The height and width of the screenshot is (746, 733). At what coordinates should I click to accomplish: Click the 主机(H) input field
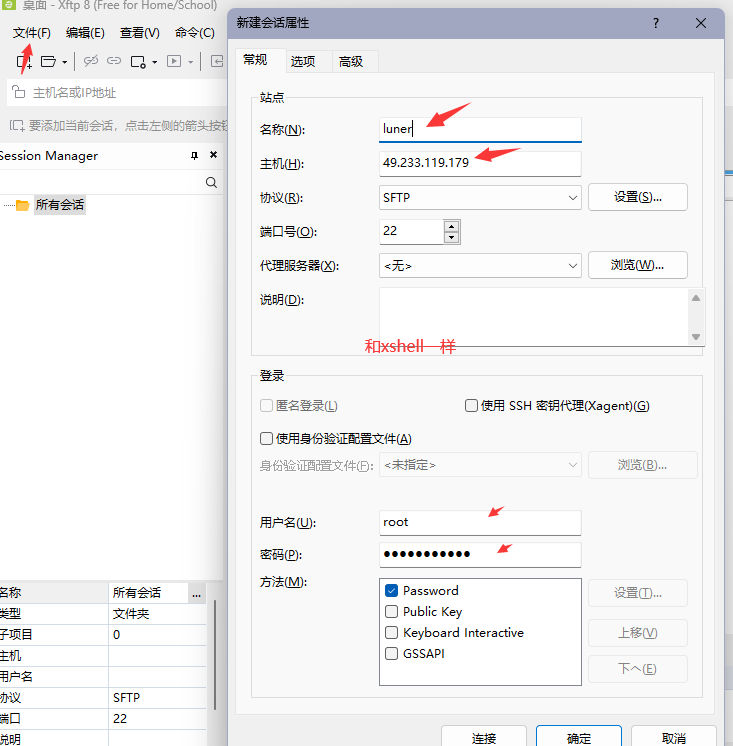(x=480, y=163)
